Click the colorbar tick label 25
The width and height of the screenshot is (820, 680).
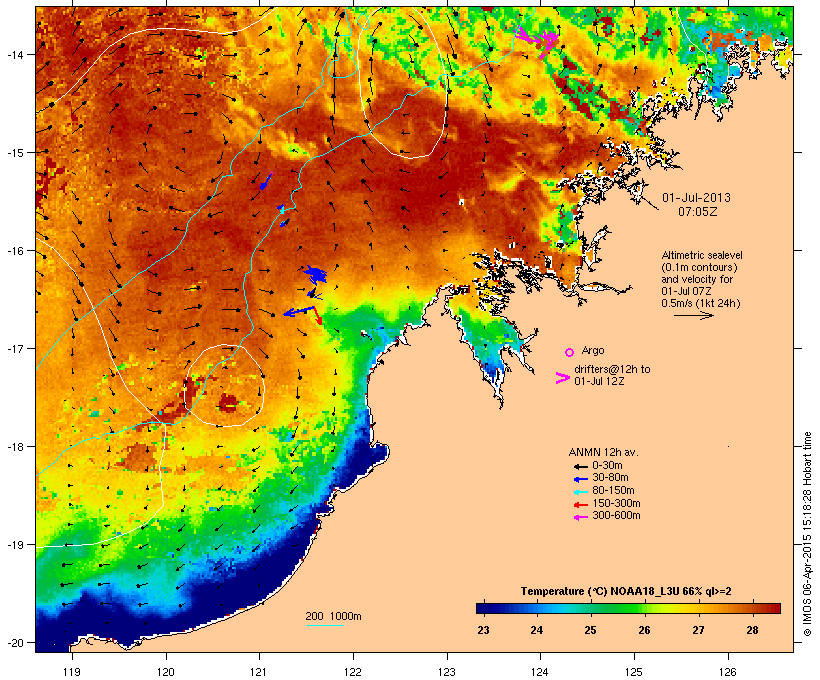(590, 630)
